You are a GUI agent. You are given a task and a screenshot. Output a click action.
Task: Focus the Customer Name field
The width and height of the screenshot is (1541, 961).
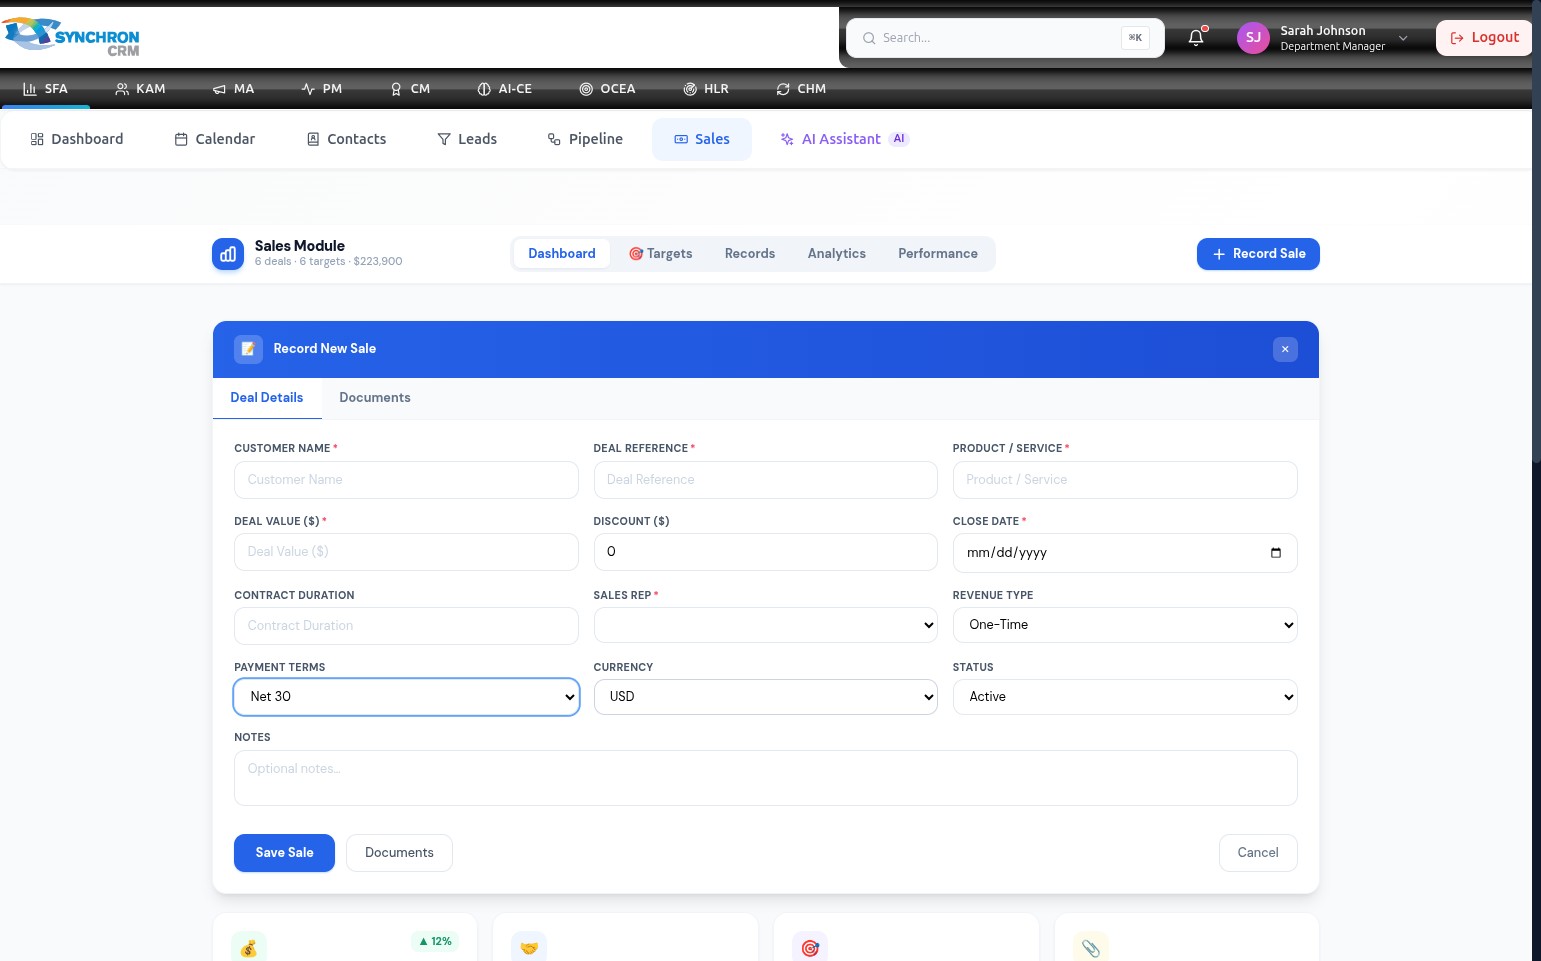point(406,480)
